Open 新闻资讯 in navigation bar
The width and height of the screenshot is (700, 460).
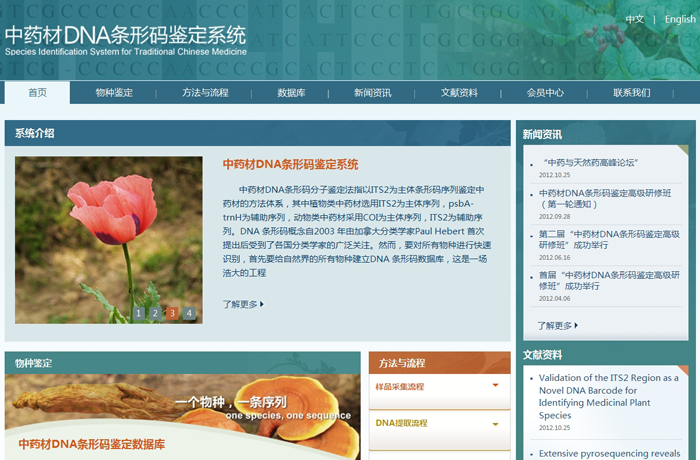coord(372,93)
